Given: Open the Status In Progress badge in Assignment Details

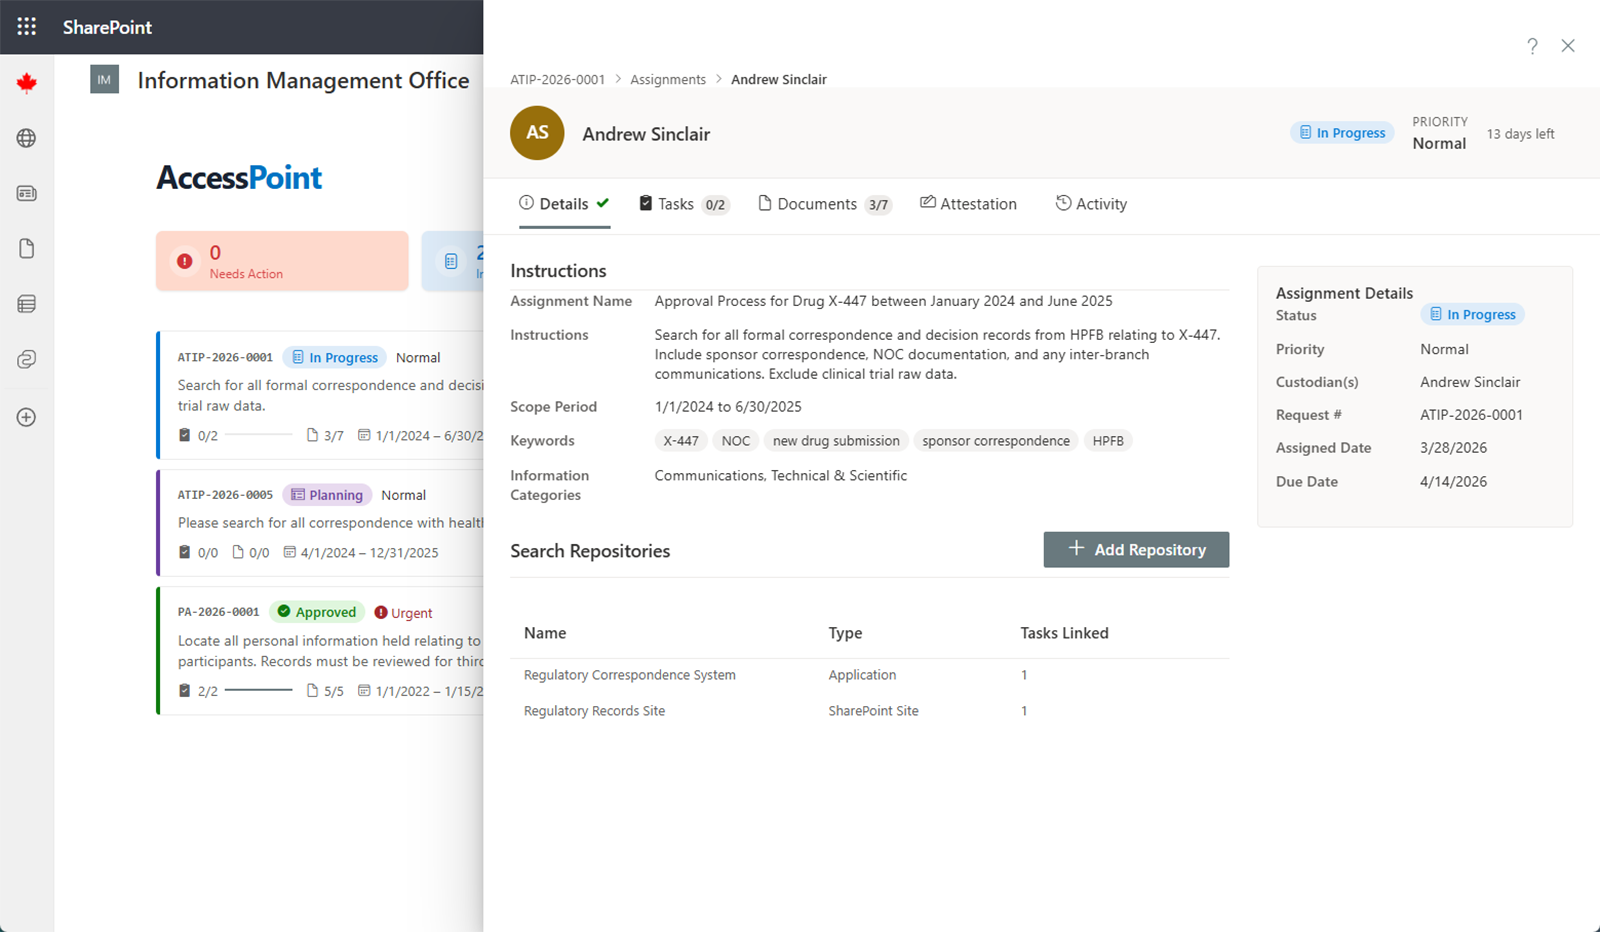Looking at the screenshot, I should [x=1471, y=314].
